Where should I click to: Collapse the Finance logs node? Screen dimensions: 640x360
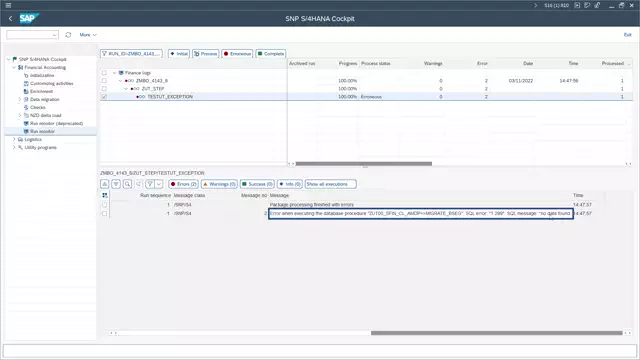coord(115,73)
